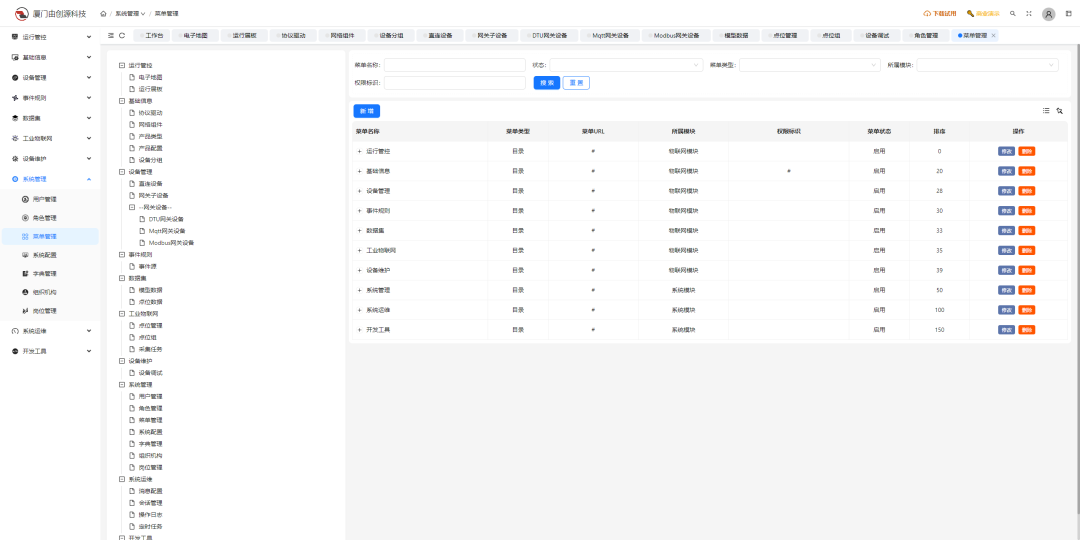
Task: Click the 下载试用 link in the header
Action: coord(940,14)
